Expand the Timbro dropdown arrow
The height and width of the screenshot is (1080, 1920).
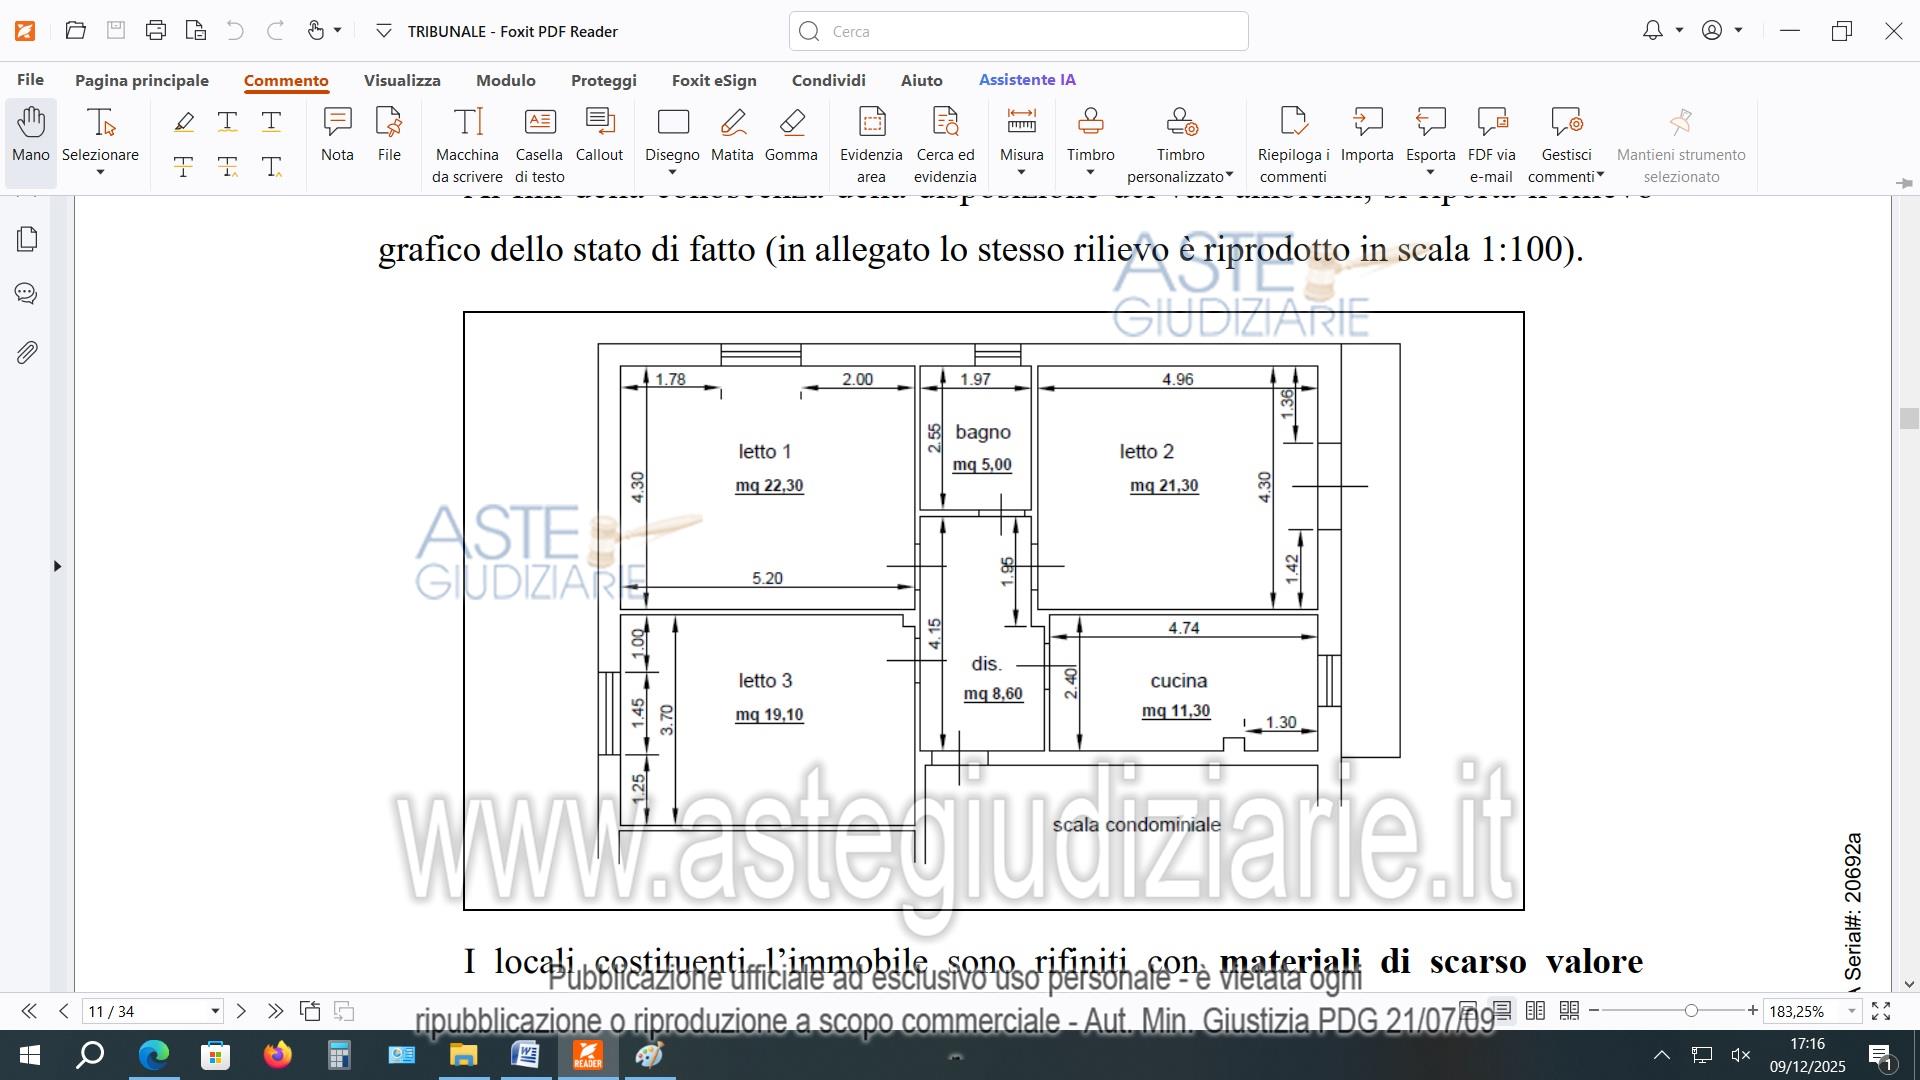pos(1090,173)
